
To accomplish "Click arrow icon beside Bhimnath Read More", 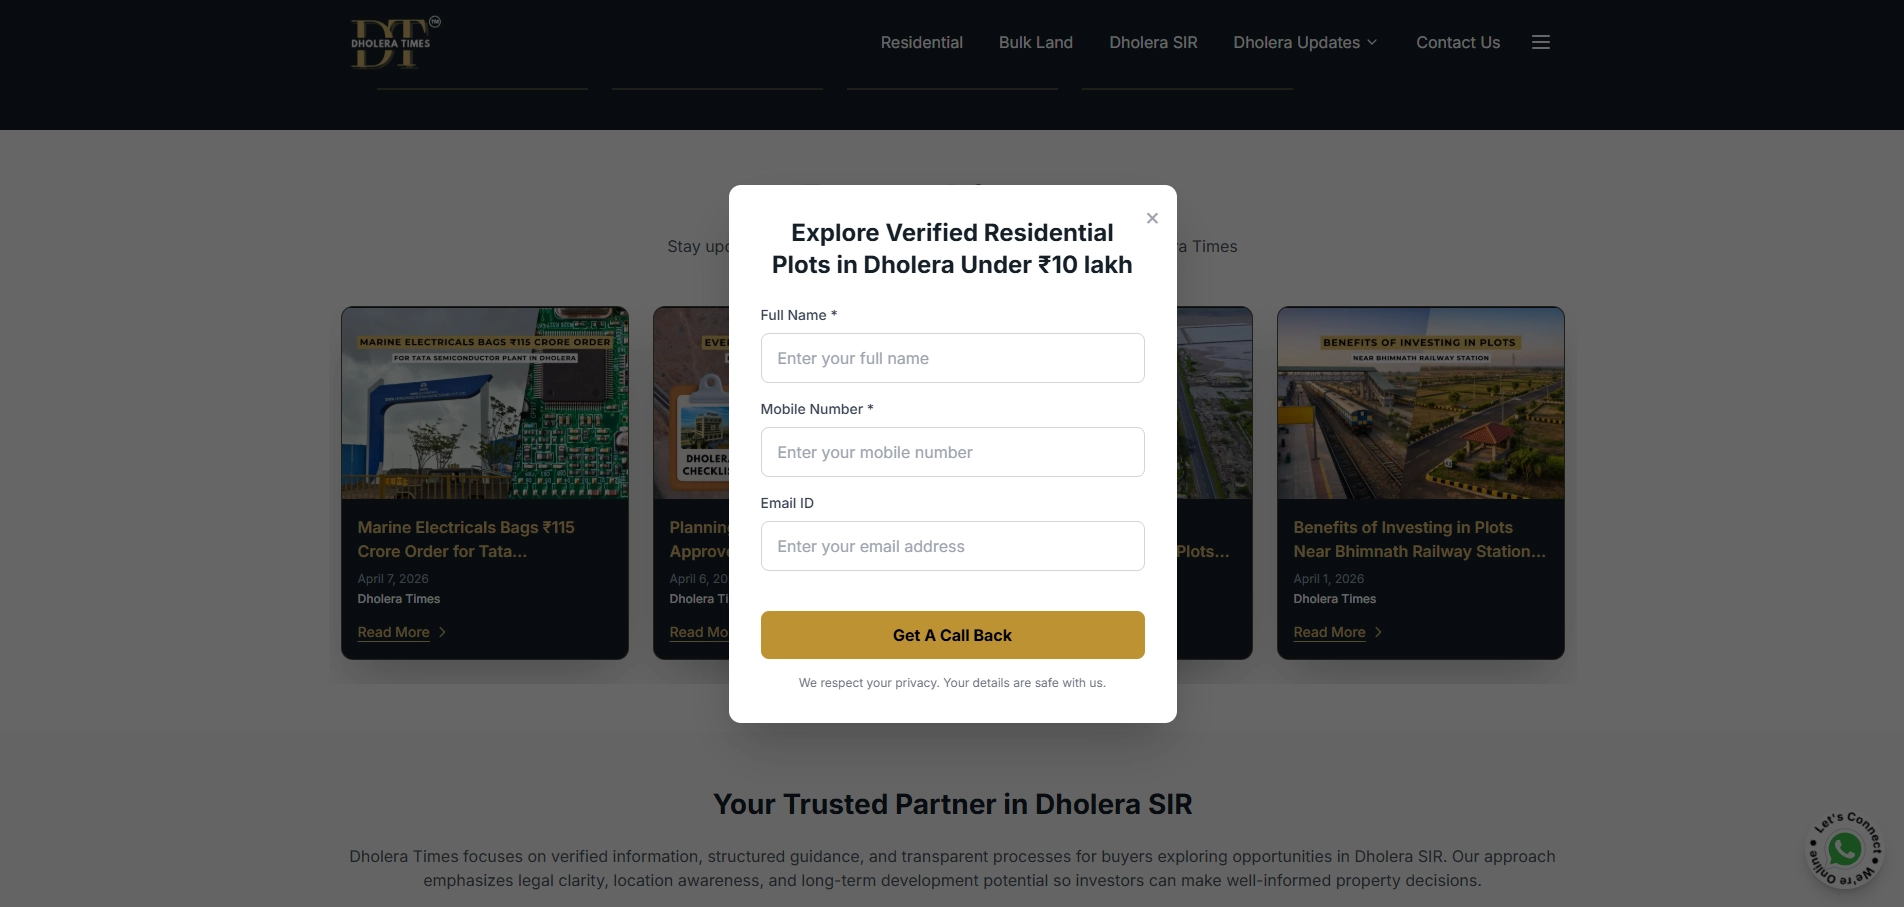I will click(1378, 632).
